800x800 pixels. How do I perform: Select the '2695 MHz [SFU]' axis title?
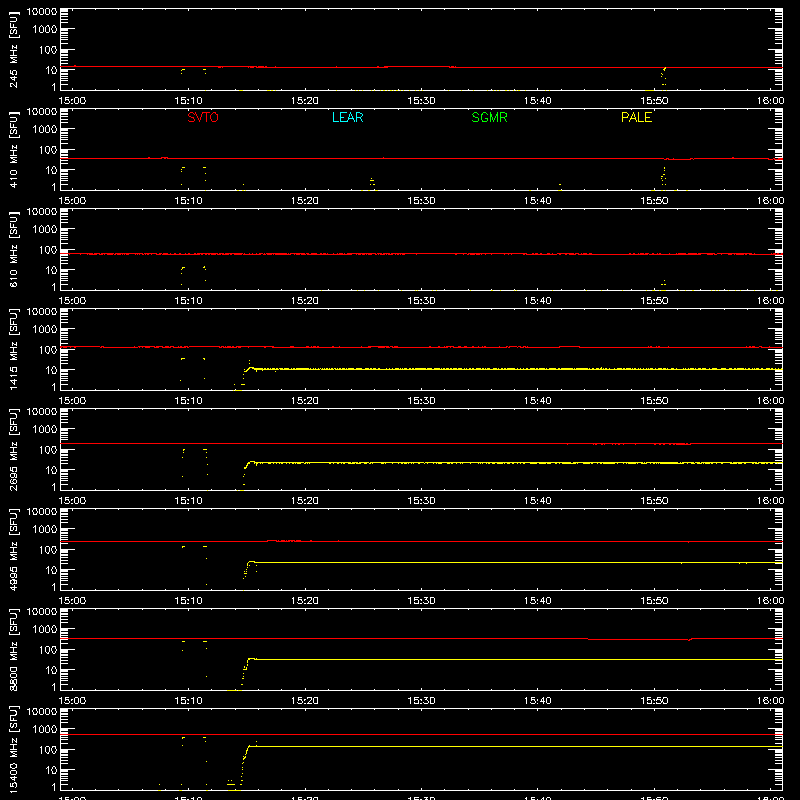pyautogui.click(x=14, y=449)
